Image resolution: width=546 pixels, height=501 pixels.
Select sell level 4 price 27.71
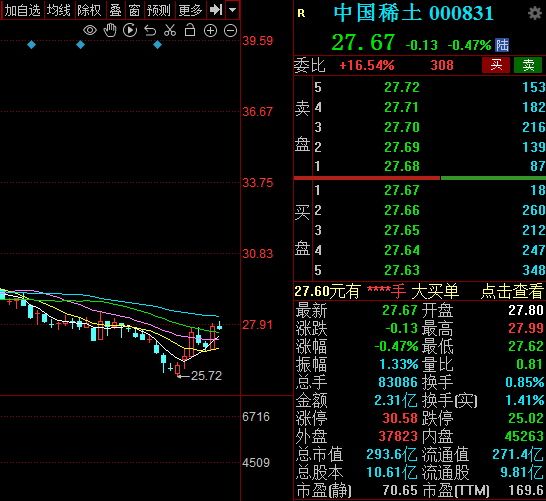click(x=402, y=107)
